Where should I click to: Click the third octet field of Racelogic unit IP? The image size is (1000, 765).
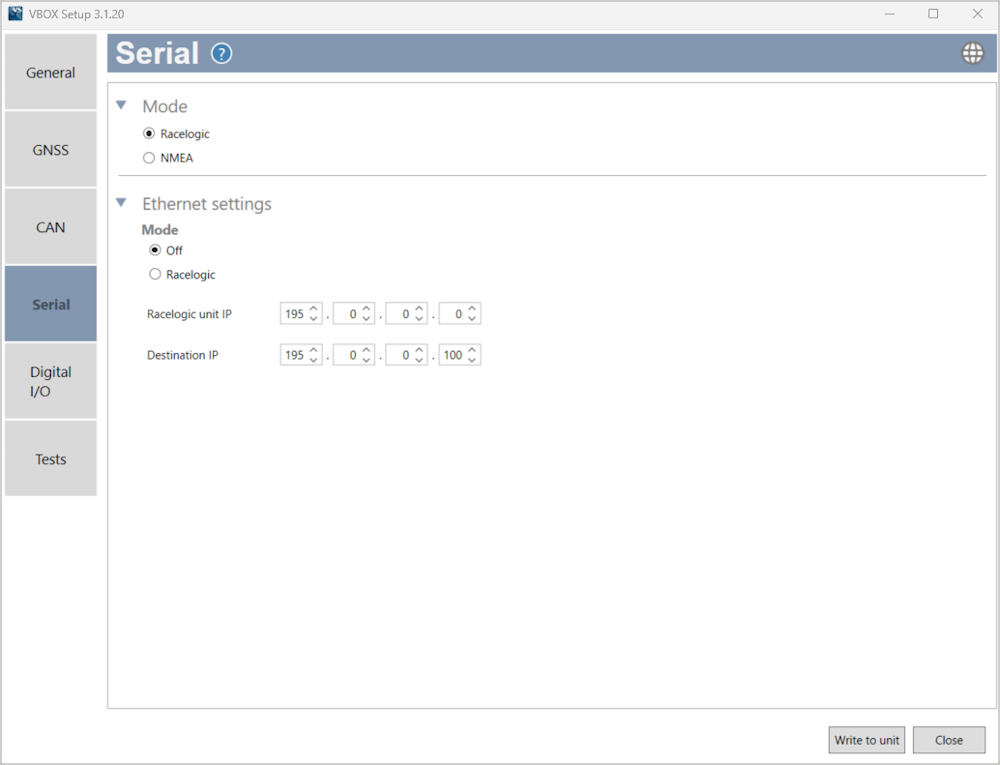[400, 314]
